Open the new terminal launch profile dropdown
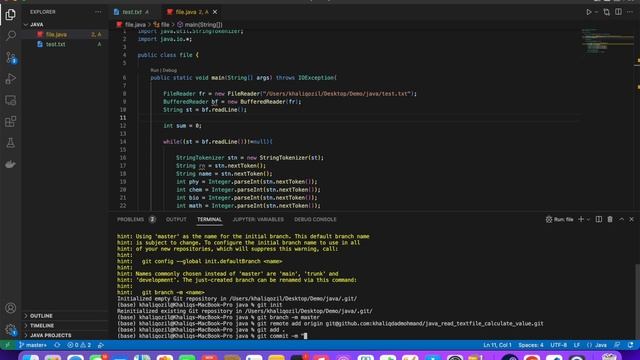Image resolution: width=640 pixels, height=360 pixels. coord(588,219)
